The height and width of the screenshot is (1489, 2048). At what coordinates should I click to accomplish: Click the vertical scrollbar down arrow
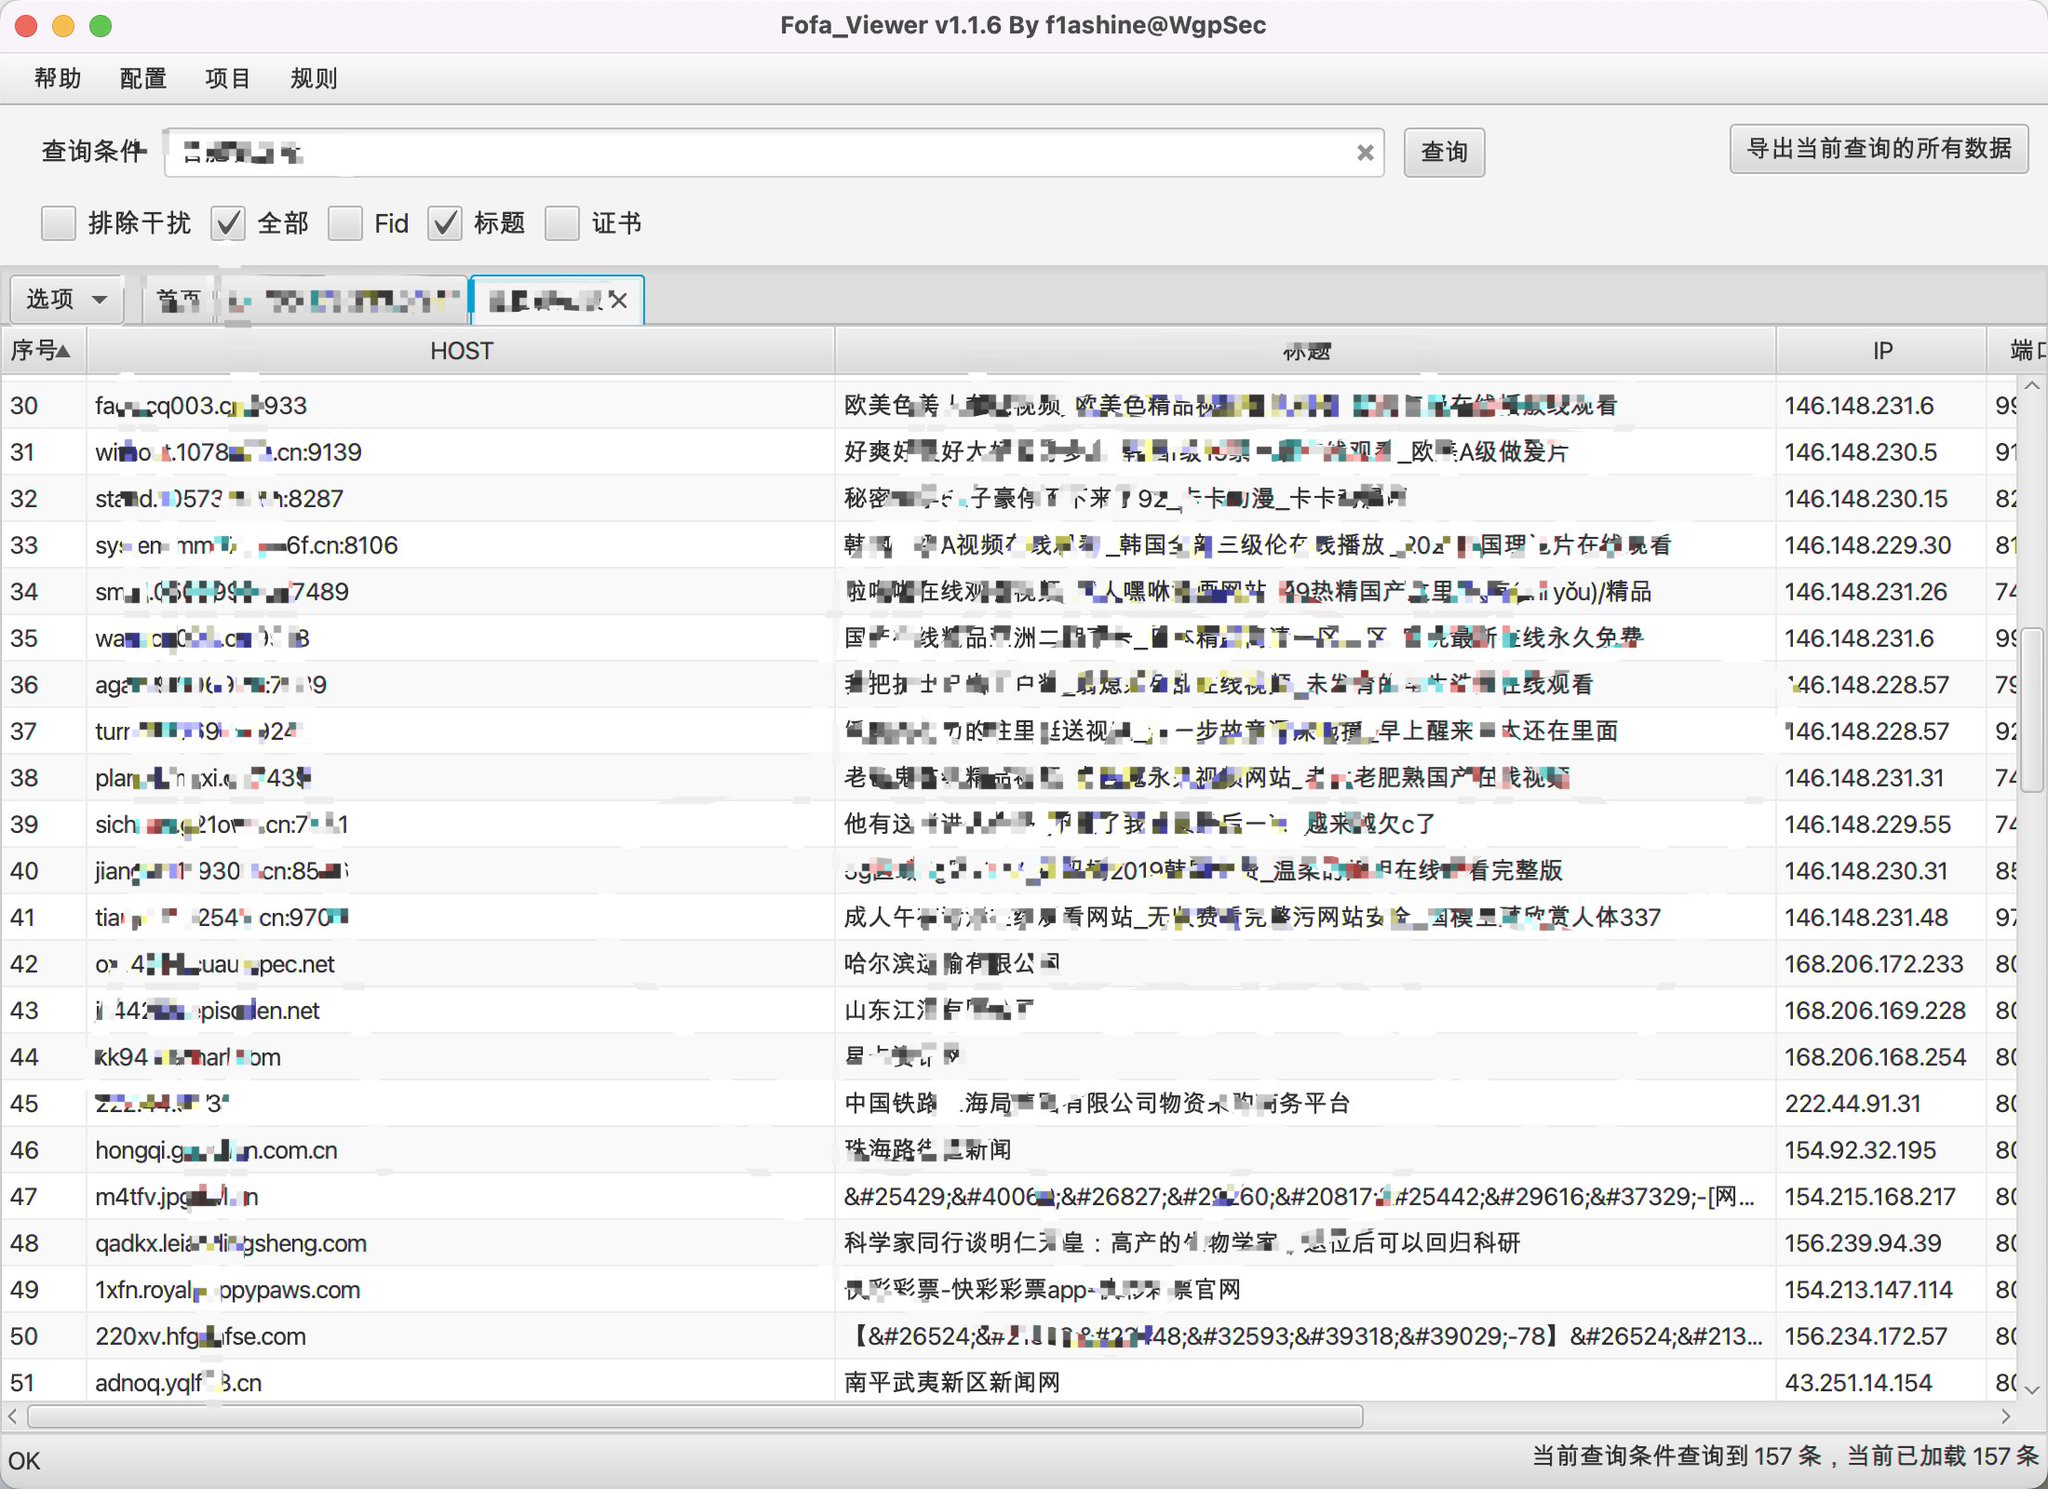(2031, 1389)
